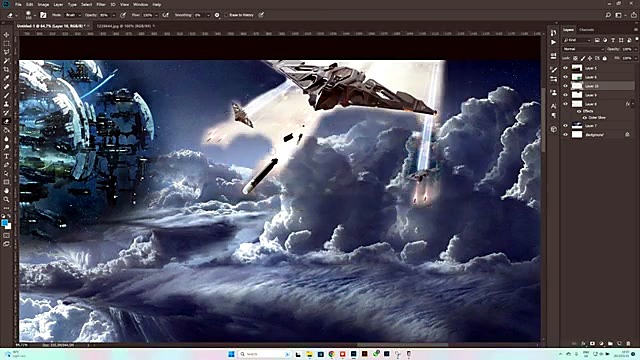Screen dimensions: 640x360
Task: Open the layer blend mode Normal dropdown
Action: (x=583, y=49)
